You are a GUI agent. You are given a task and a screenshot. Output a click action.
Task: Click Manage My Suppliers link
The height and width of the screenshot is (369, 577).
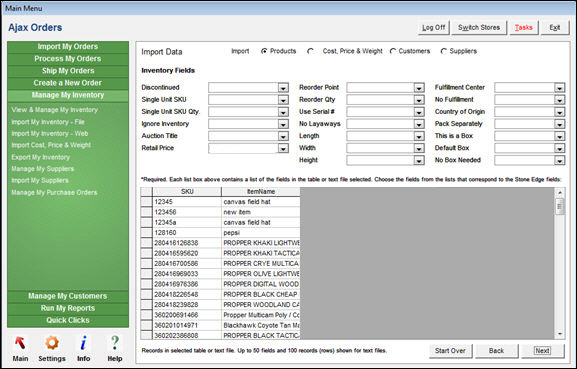click(x=43, y=169)
